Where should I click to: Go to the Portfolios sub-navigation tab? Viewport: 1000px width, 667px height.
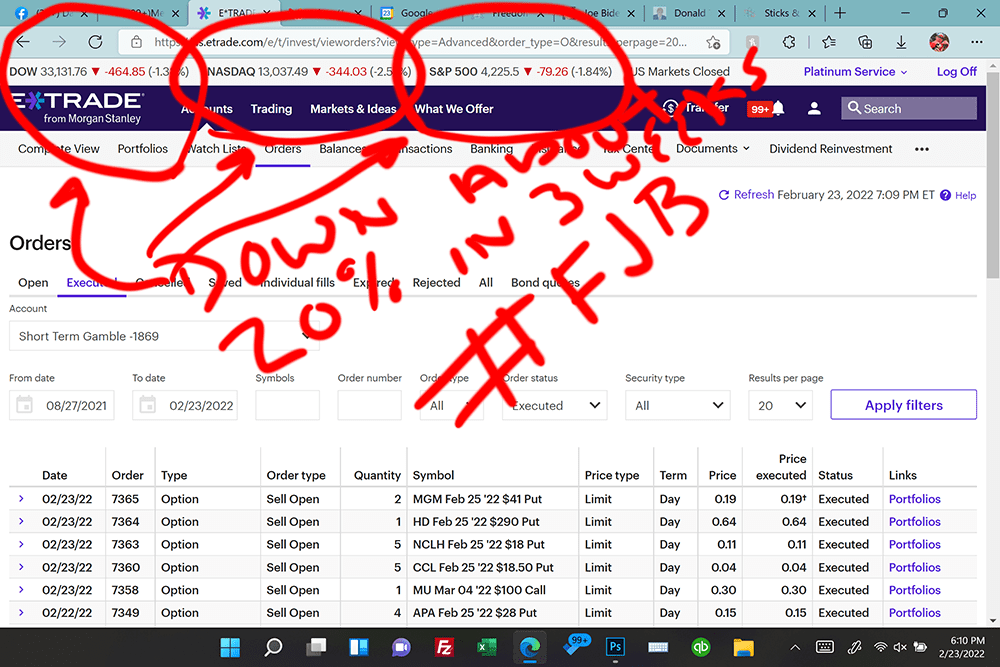pyautogui.click(x=143, y=149)
